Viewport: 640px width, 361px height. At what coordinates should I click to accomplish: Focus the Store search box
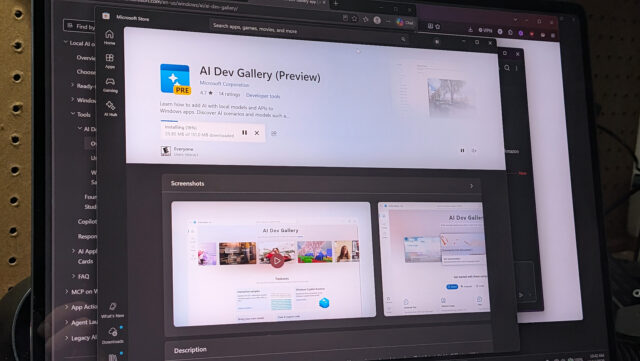[310, 33]
